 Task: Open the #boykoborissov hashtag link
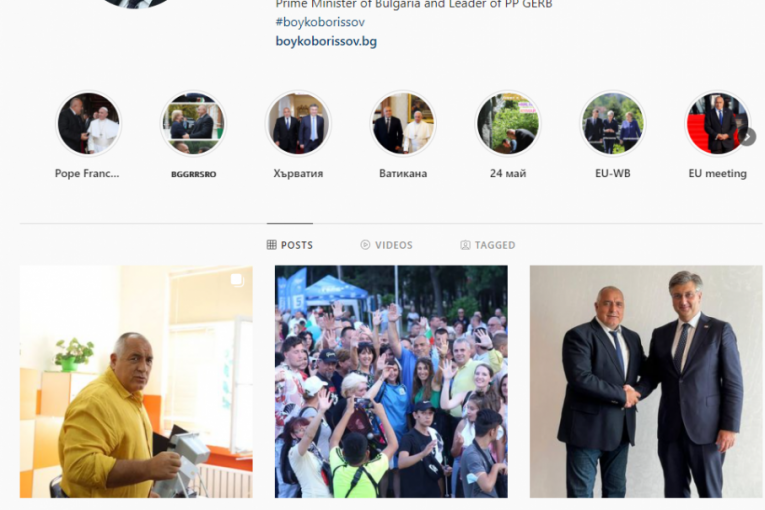point(320,22)
